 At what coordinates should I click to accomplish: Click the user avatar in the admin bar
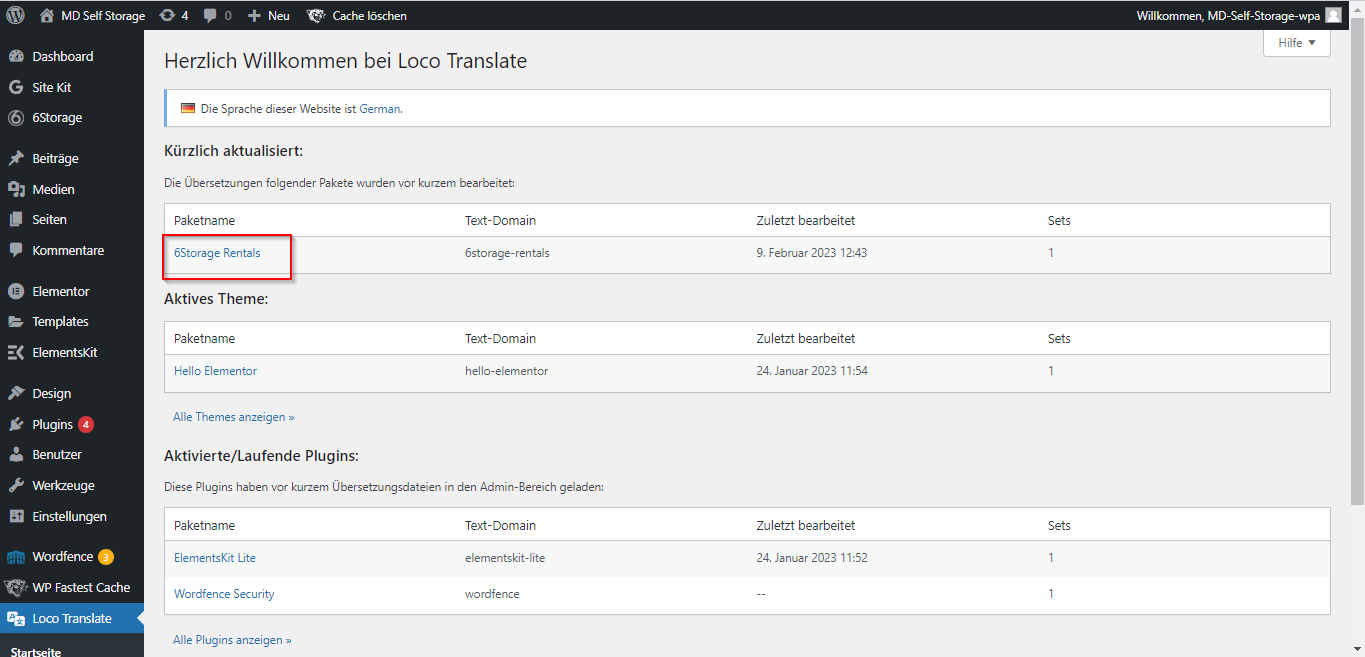(x=1333, y=15)
